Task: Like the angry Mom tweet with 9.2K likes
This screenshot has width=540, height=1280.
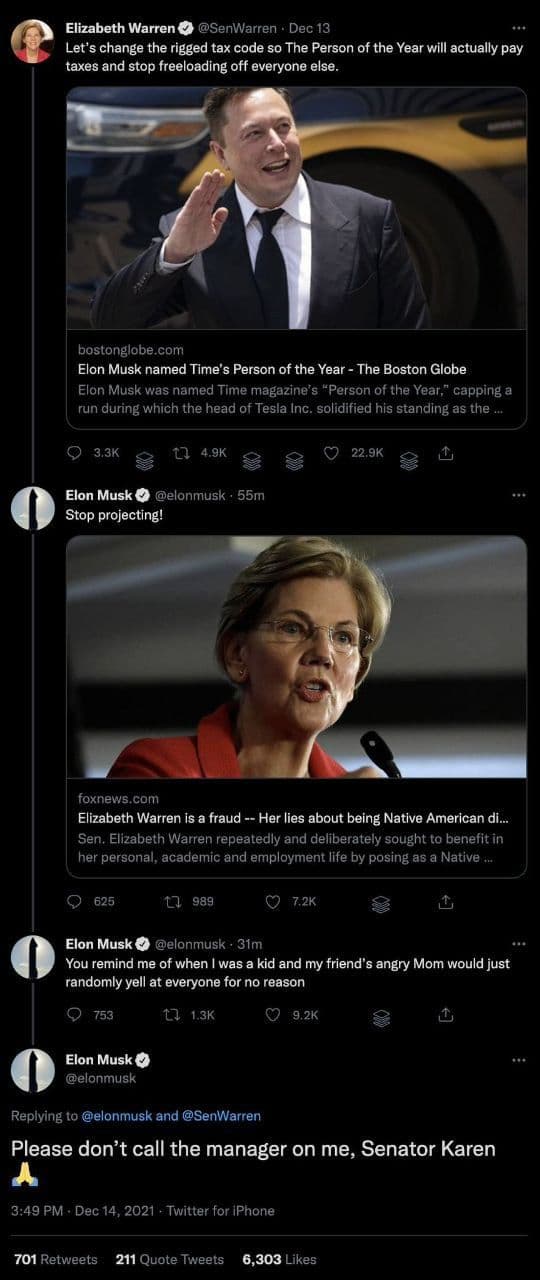Action: tap(272, 1014)
